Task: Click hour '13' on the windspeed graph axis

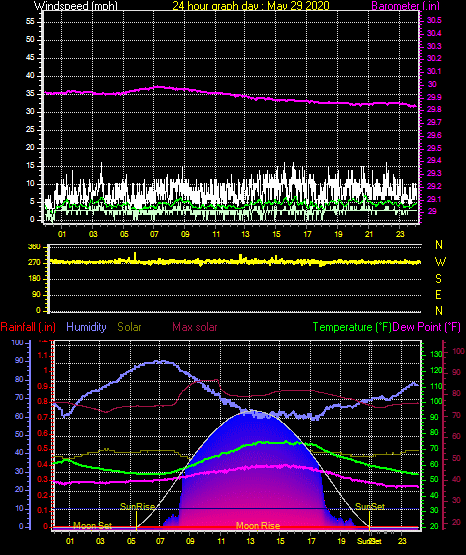Action: point(245,234)
